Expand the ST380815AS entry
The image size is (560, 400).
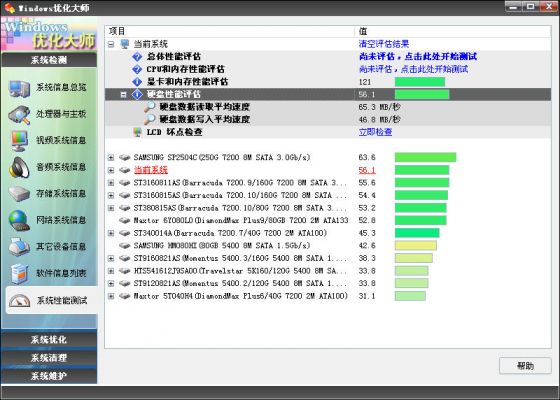111,208
